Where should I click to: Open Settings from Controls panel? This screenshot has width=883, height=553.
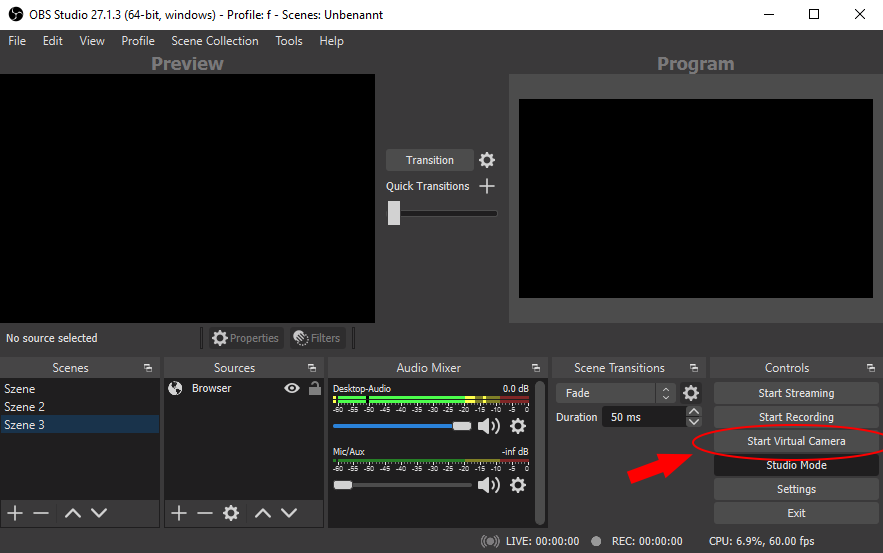[796, 489]
